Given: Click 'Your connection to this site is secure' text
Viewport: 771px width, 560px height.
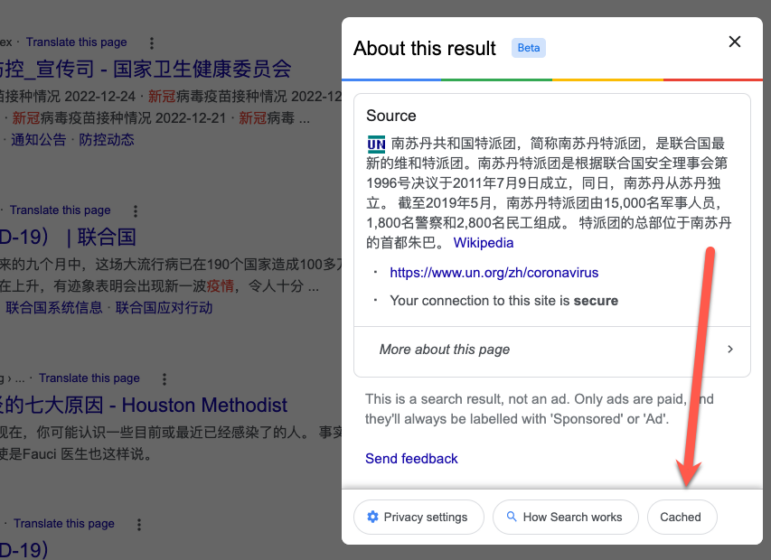Looking at the screenshot, I should click(x=504, y=301).
